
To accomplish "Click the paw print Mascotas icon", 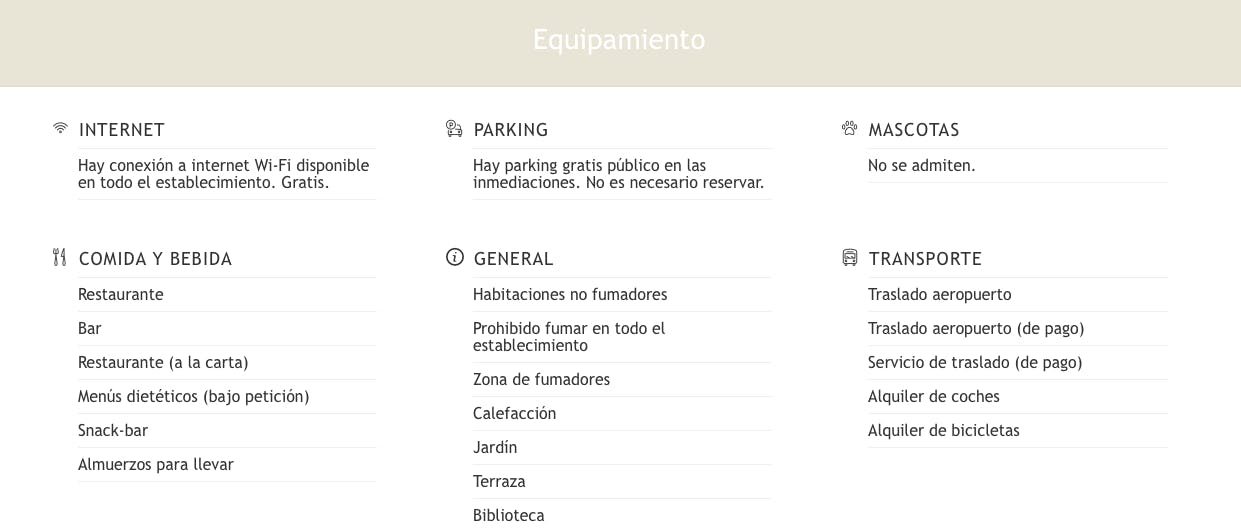I will [x=849, y=129].
